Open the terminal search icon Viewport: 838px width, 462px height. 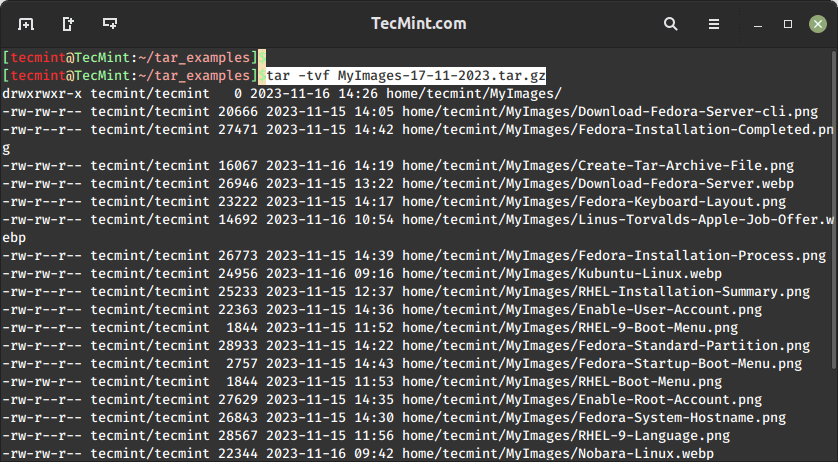671,24
